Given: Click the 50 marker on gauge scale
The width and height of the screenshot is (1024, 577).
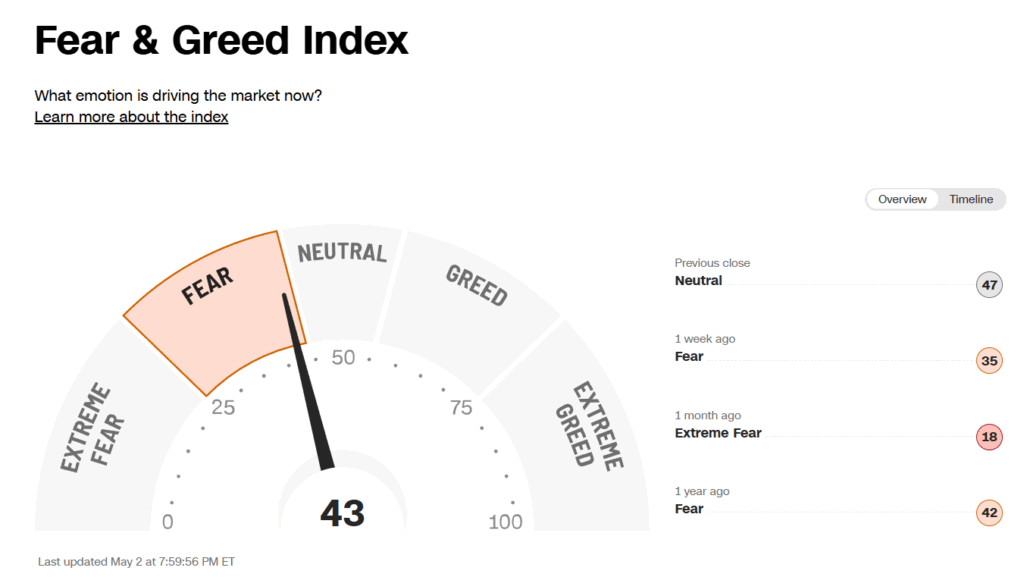Looking at the screenshot, I should click(343, 358).
